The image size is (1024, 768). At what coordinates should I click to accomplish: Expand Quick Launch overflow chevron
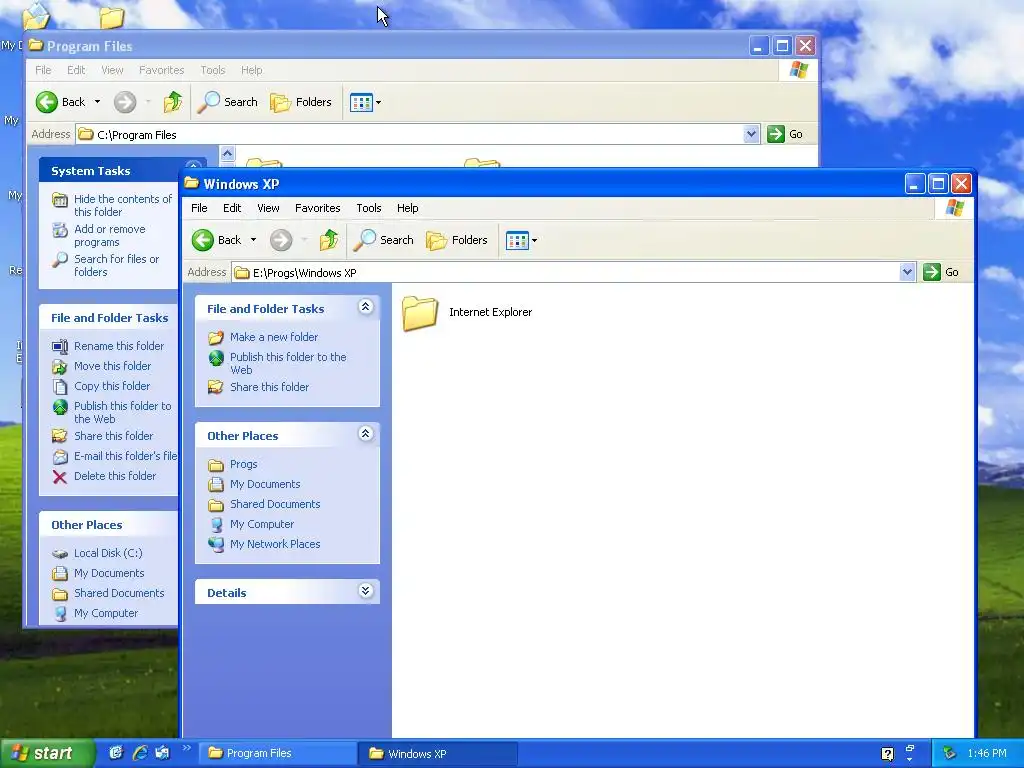coord(186,748)
